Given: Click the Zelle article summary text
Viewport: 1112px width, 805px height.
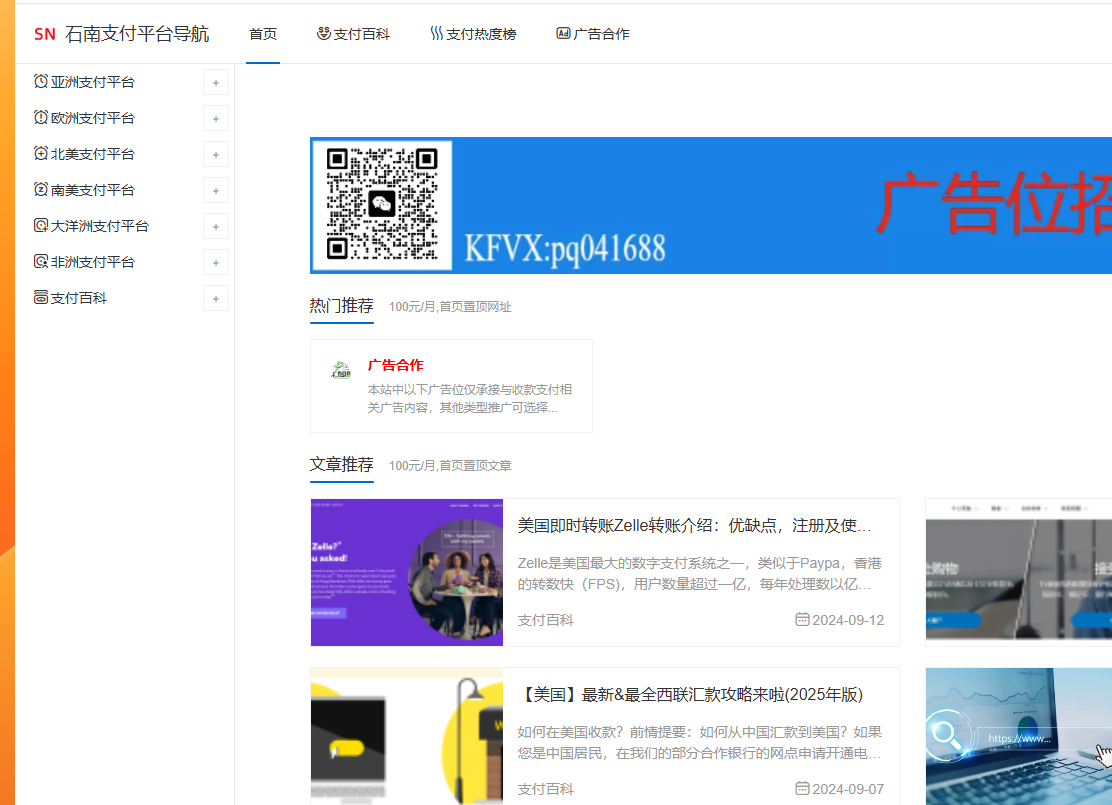Looking at the screenshot, I should point(699,574).
